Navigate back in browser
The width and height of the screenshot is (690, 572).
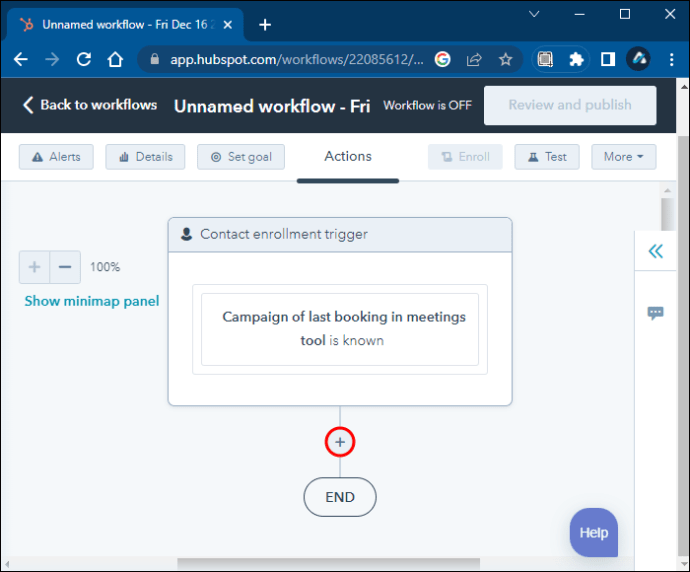tap(21, 59)
